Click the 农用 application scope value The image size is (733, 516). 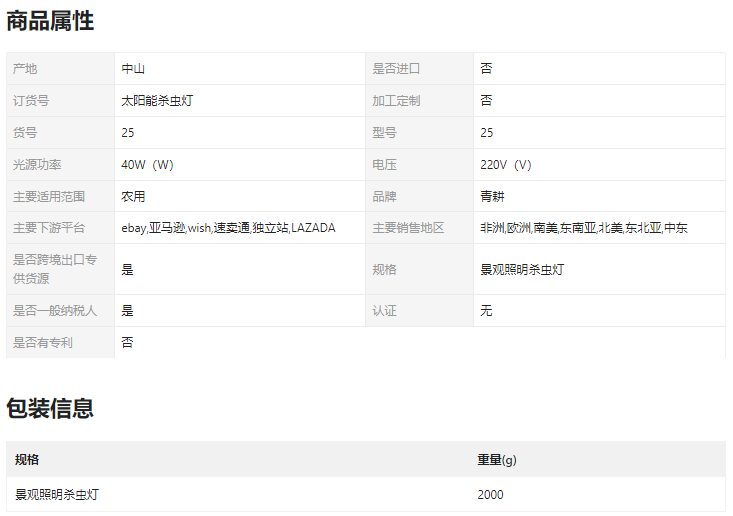(133, 197)
